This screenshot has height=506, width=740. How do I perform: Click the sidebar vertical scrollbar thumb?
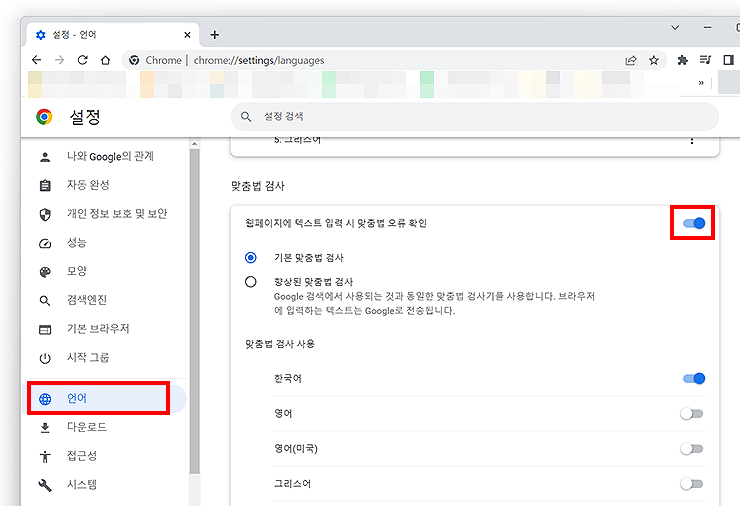[194, 312]
